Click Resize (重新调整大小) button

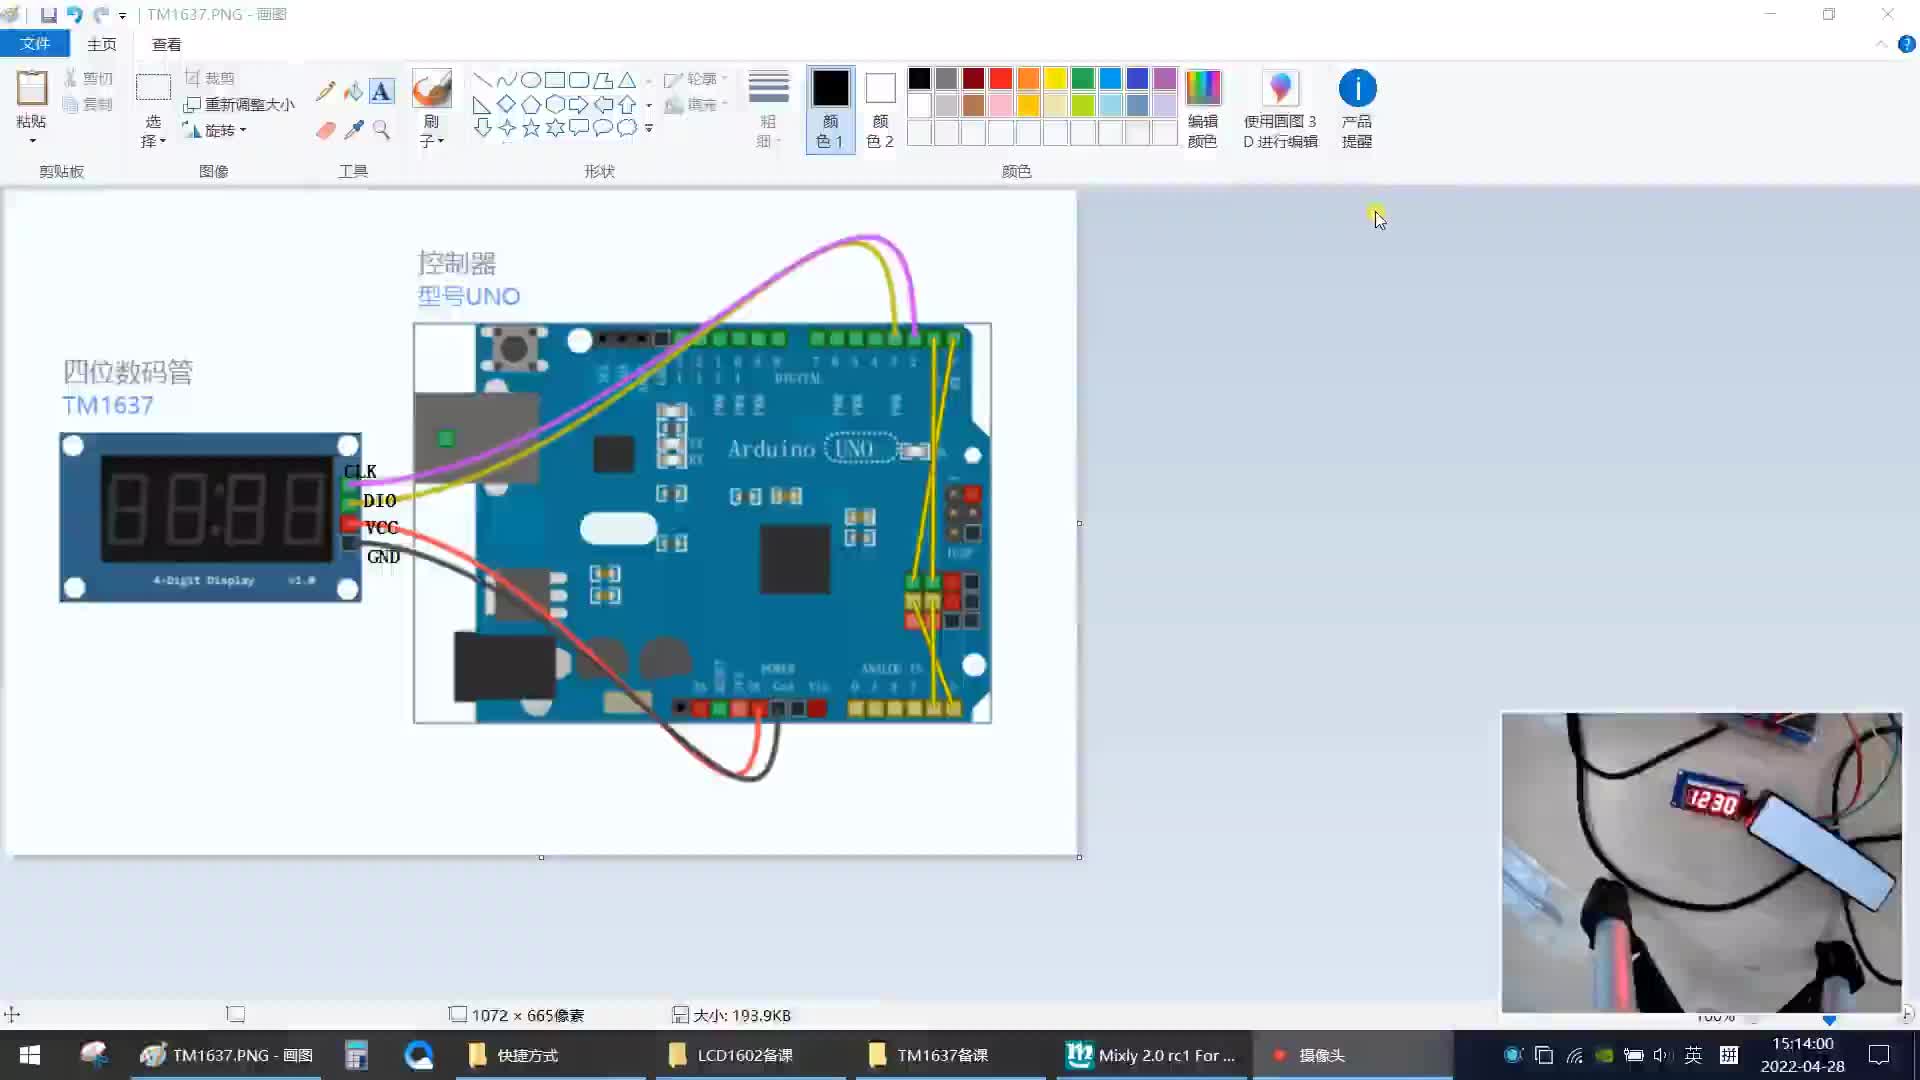coord(240,104)
